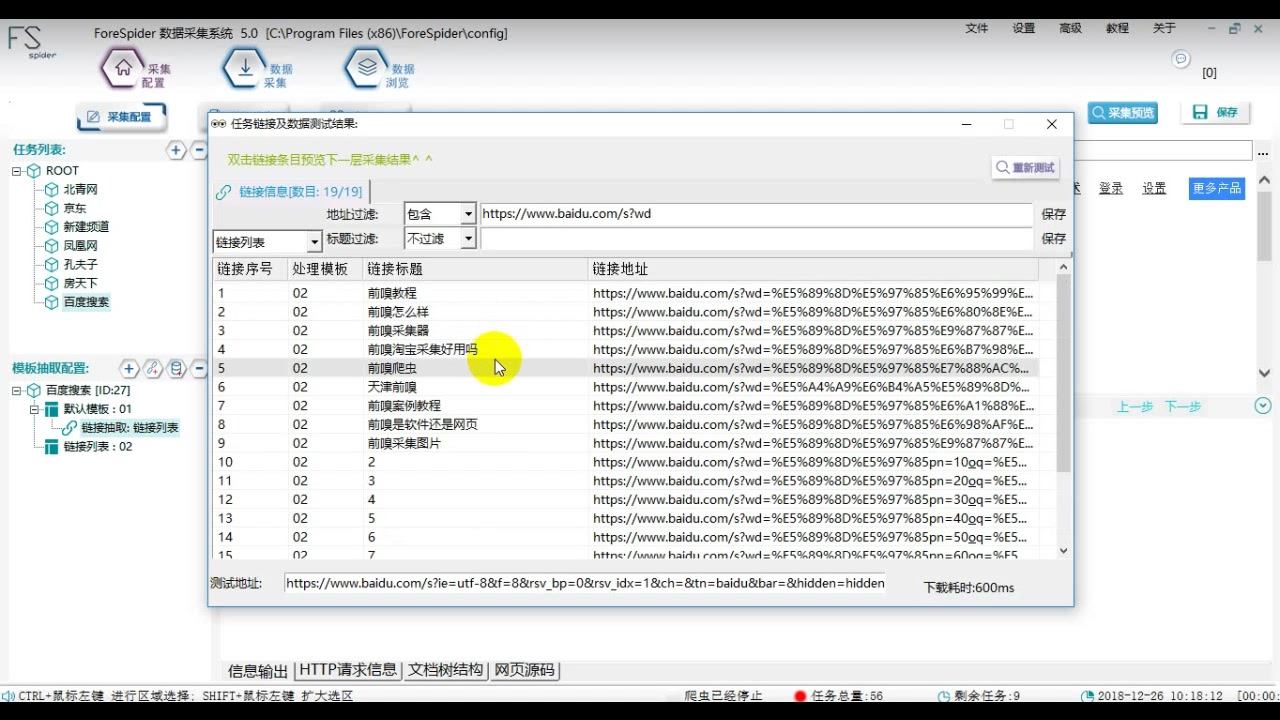Switch to the 网页源码 tab
Screen dimensions: 1280x720
pos(524,670)
